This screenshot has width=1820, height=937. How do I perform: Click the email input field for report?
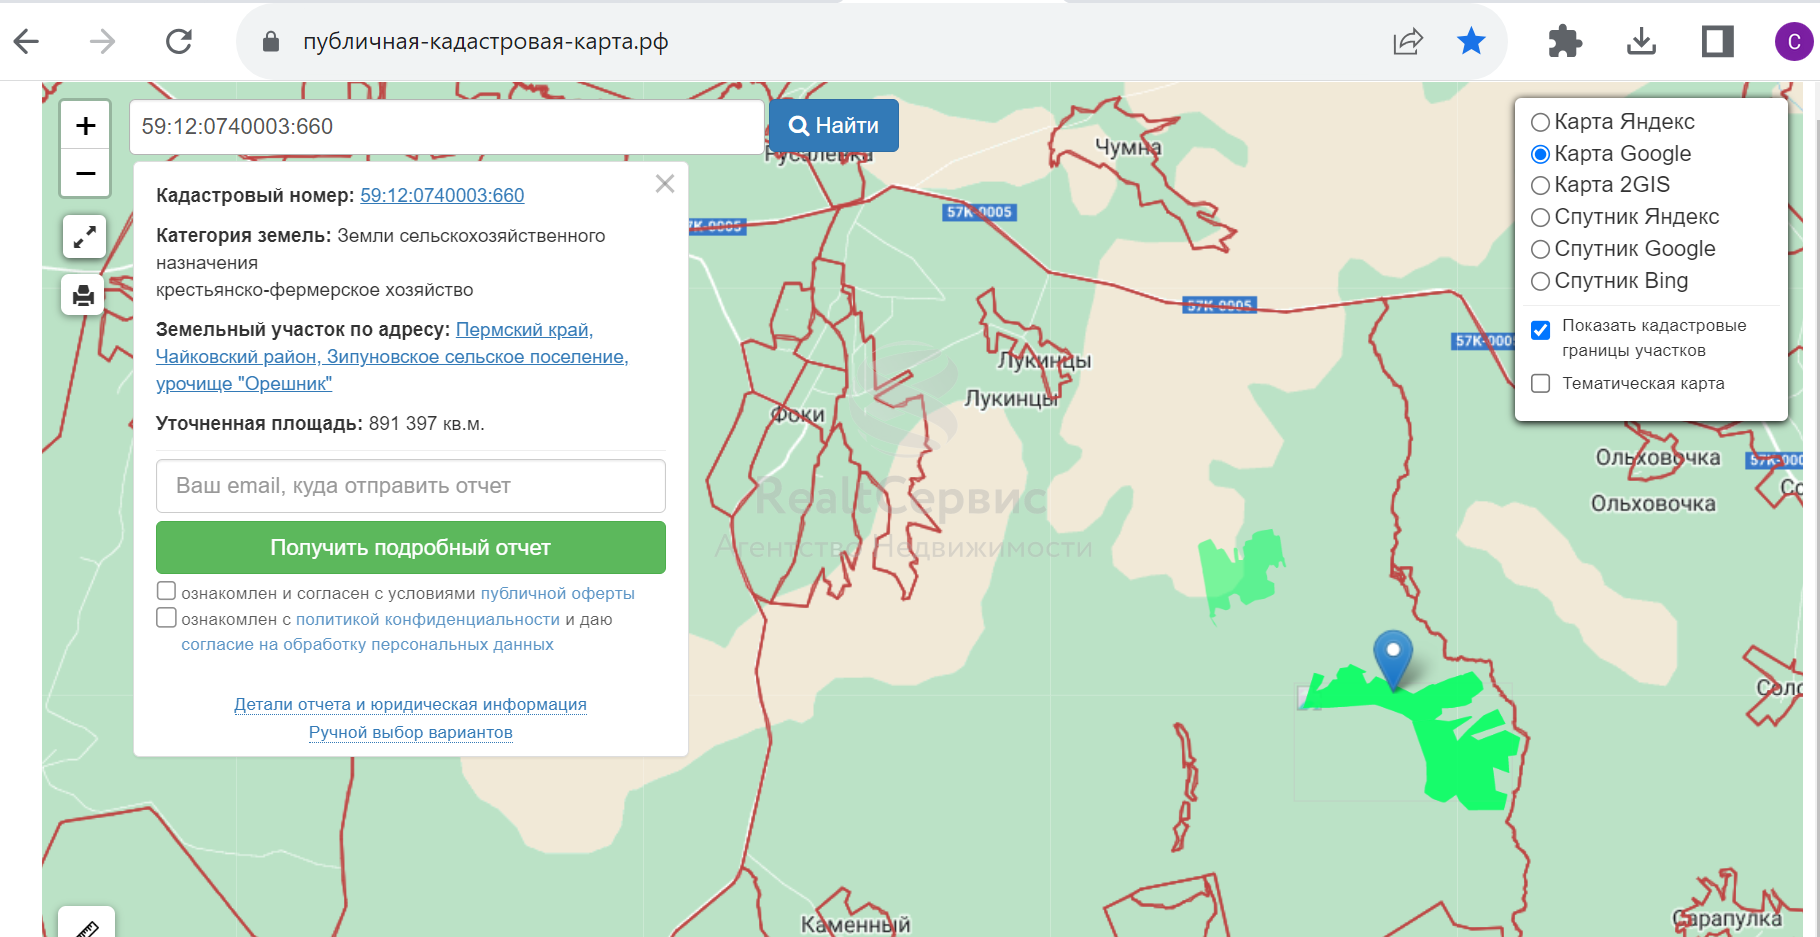(411, 486)
